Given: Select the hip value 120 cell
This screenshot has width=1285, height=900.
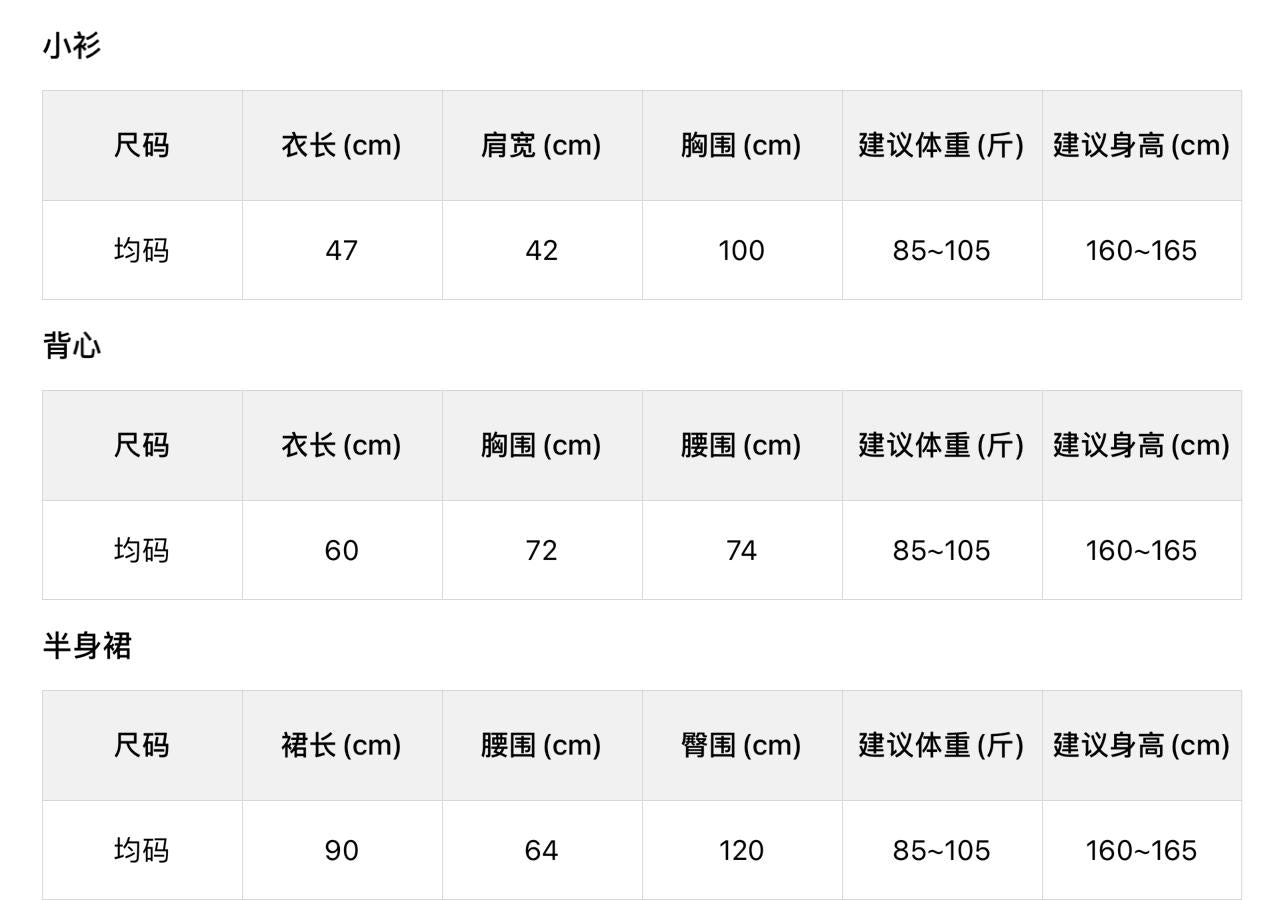Looking at the screenshot, I should pos(741,850).
